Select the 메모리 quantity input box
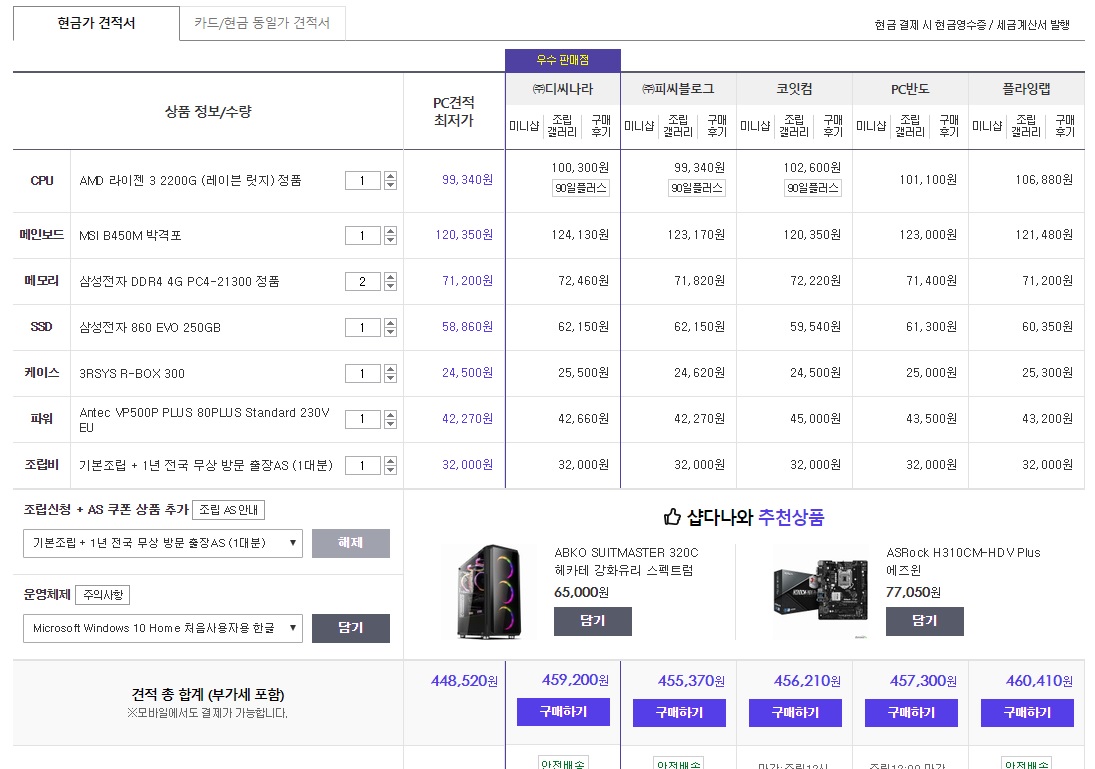 [362, 281]
